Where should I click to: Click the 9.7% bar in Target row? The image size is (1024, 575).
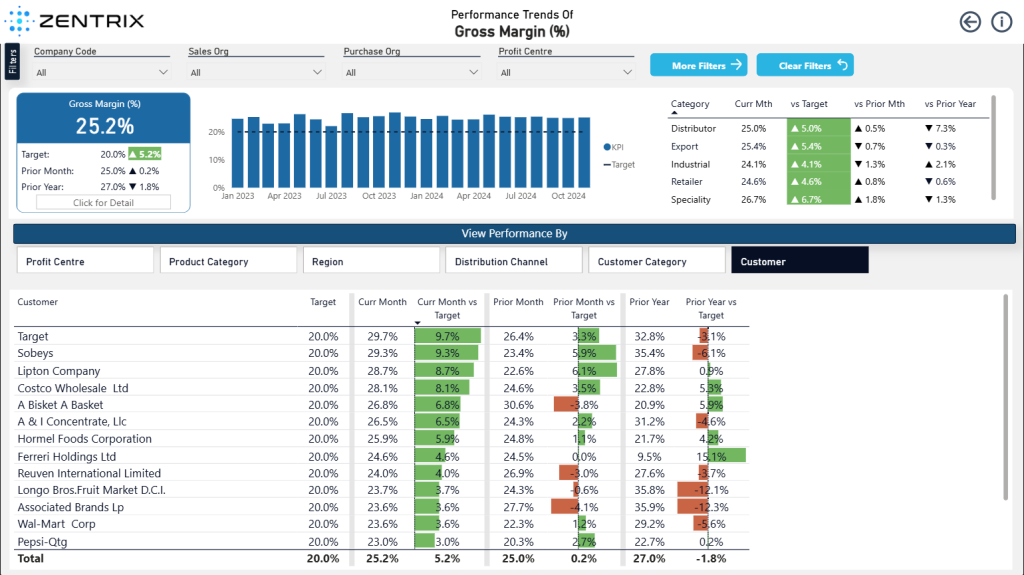[447, 336]
